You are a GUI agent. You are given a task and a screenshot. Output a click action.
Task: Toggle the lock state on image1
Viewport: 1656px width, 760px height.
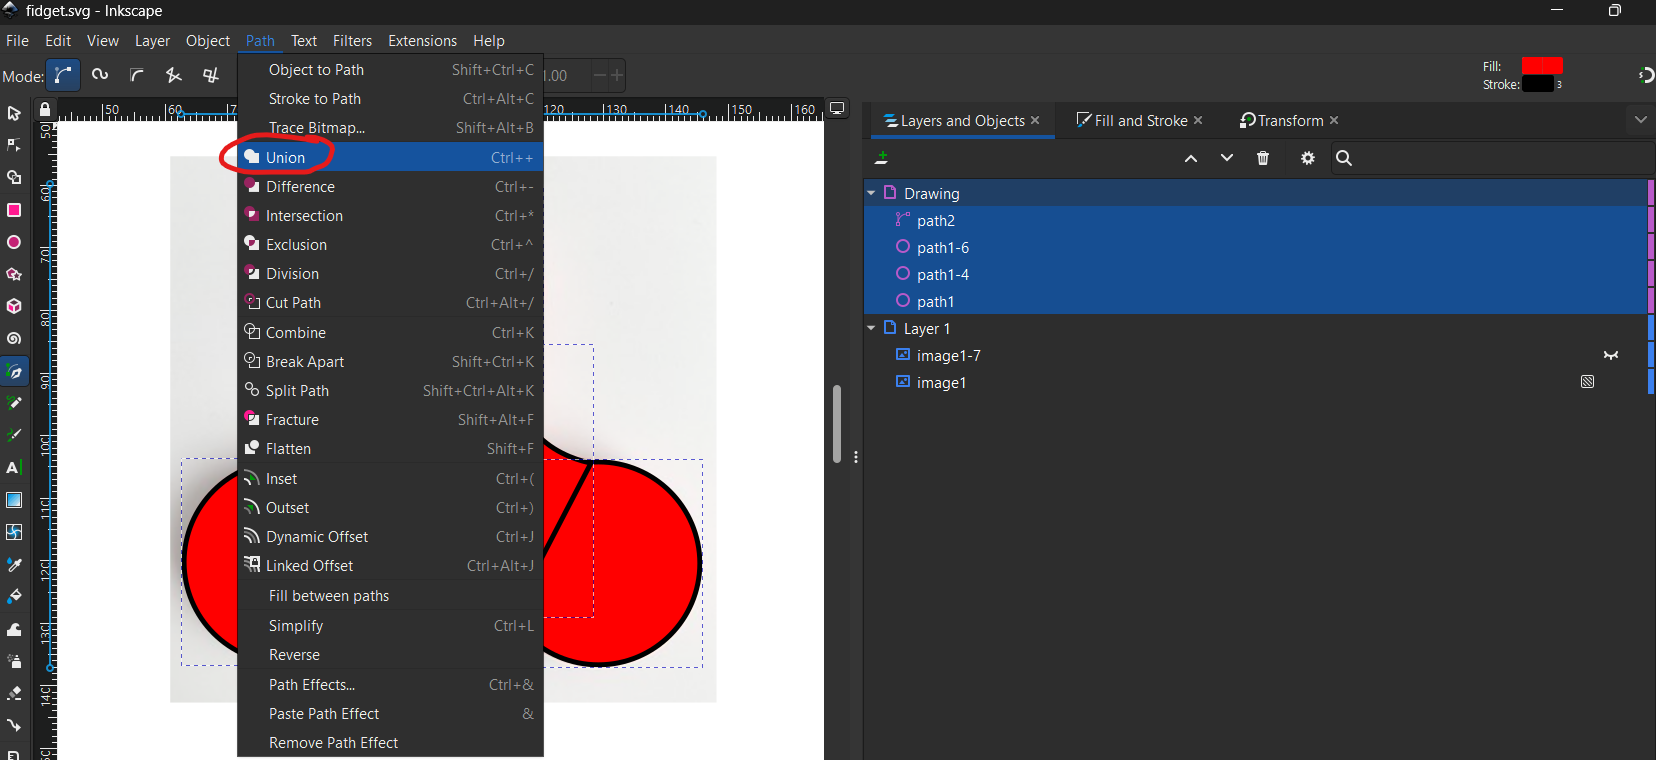1587,382
